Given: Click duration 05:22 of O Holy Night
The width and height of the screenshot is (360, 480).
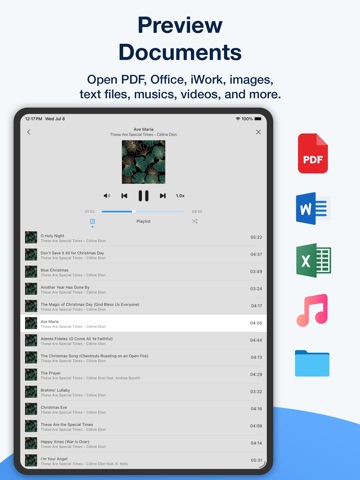Looking at the screenshot, I should [x=256, y=237].
